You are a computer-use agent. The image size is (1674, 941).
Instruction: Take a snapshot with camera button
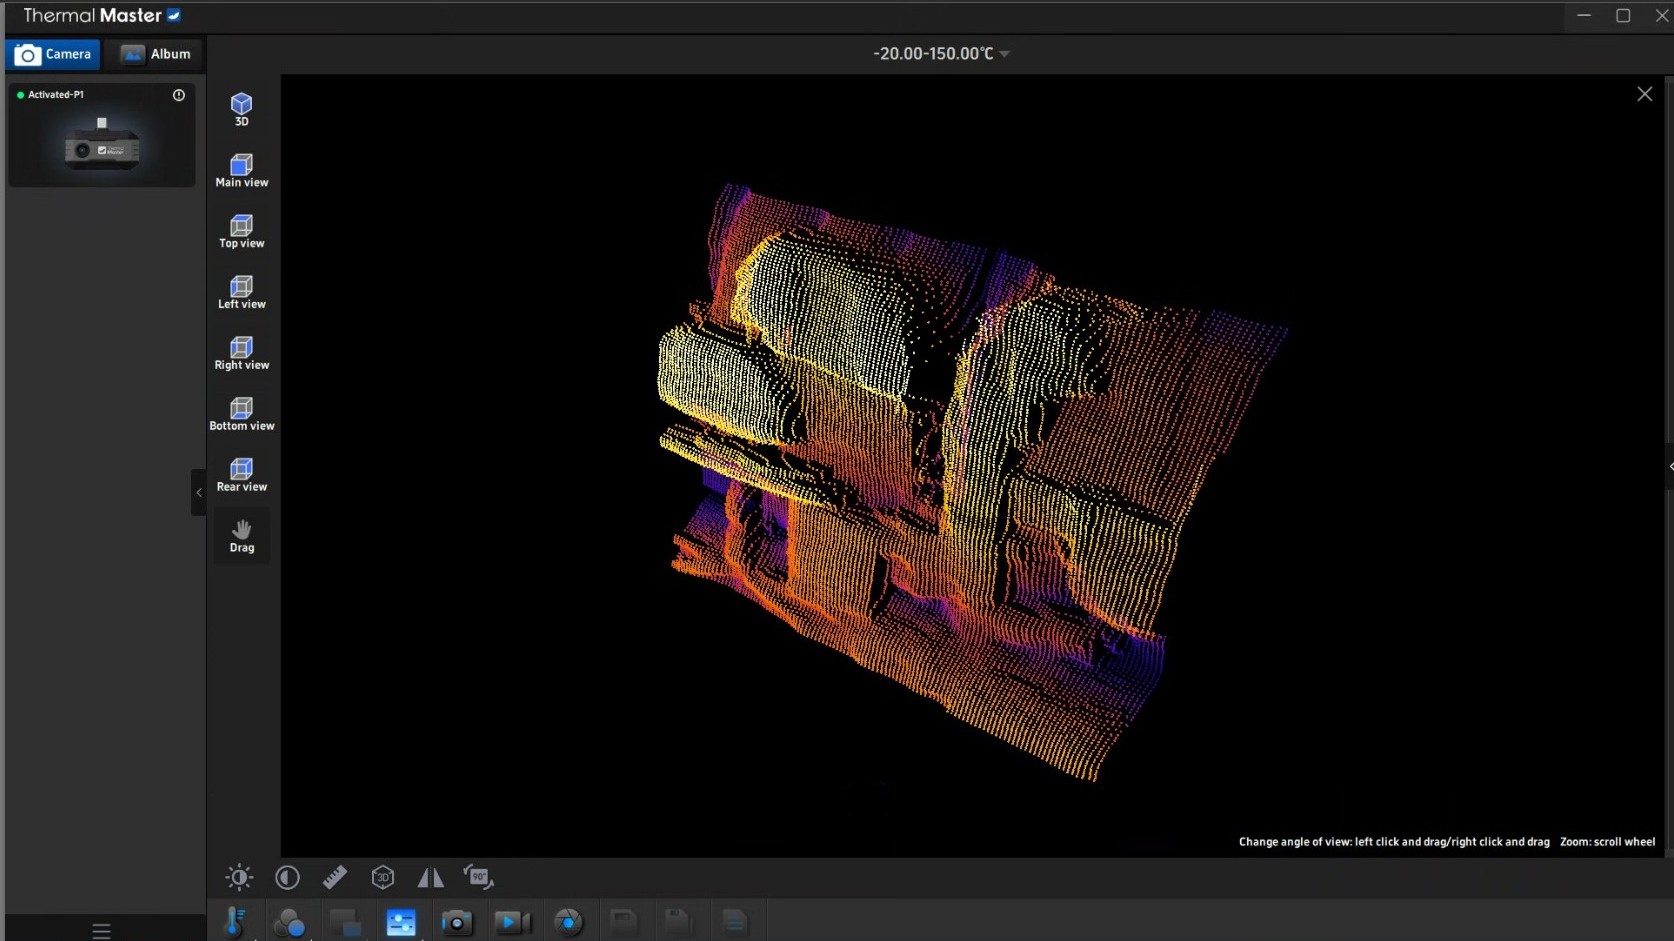pos(457,922)
